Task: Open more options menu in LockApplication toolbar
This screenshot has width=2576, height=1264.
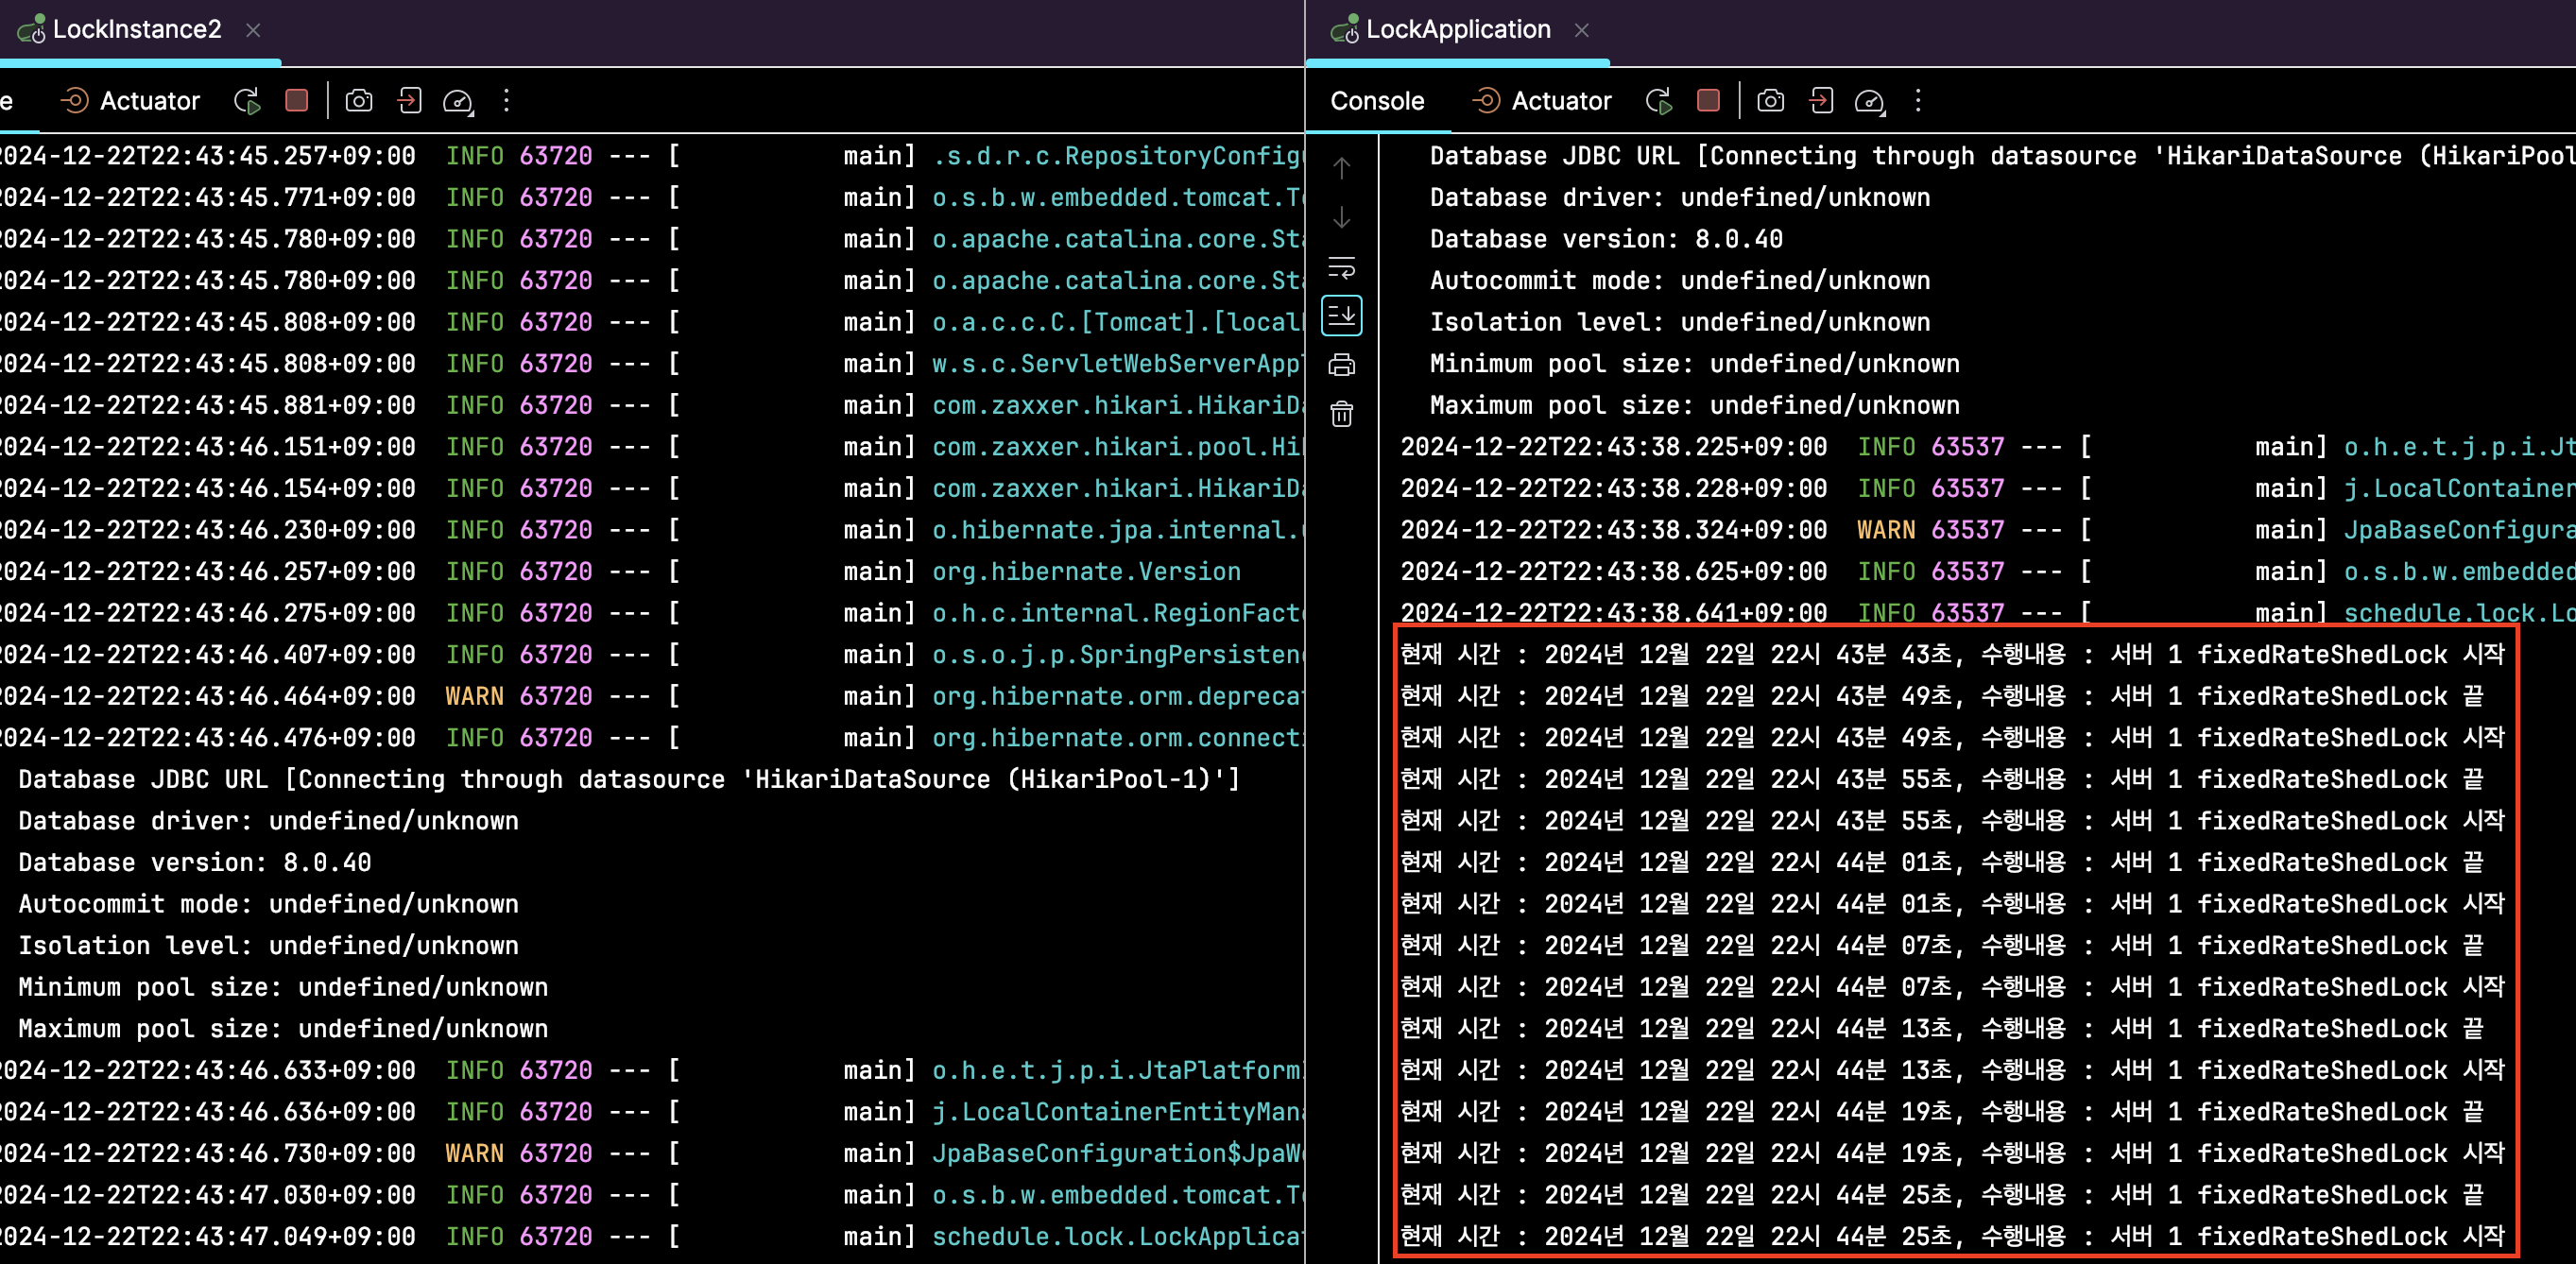Action: (1918, 101)
